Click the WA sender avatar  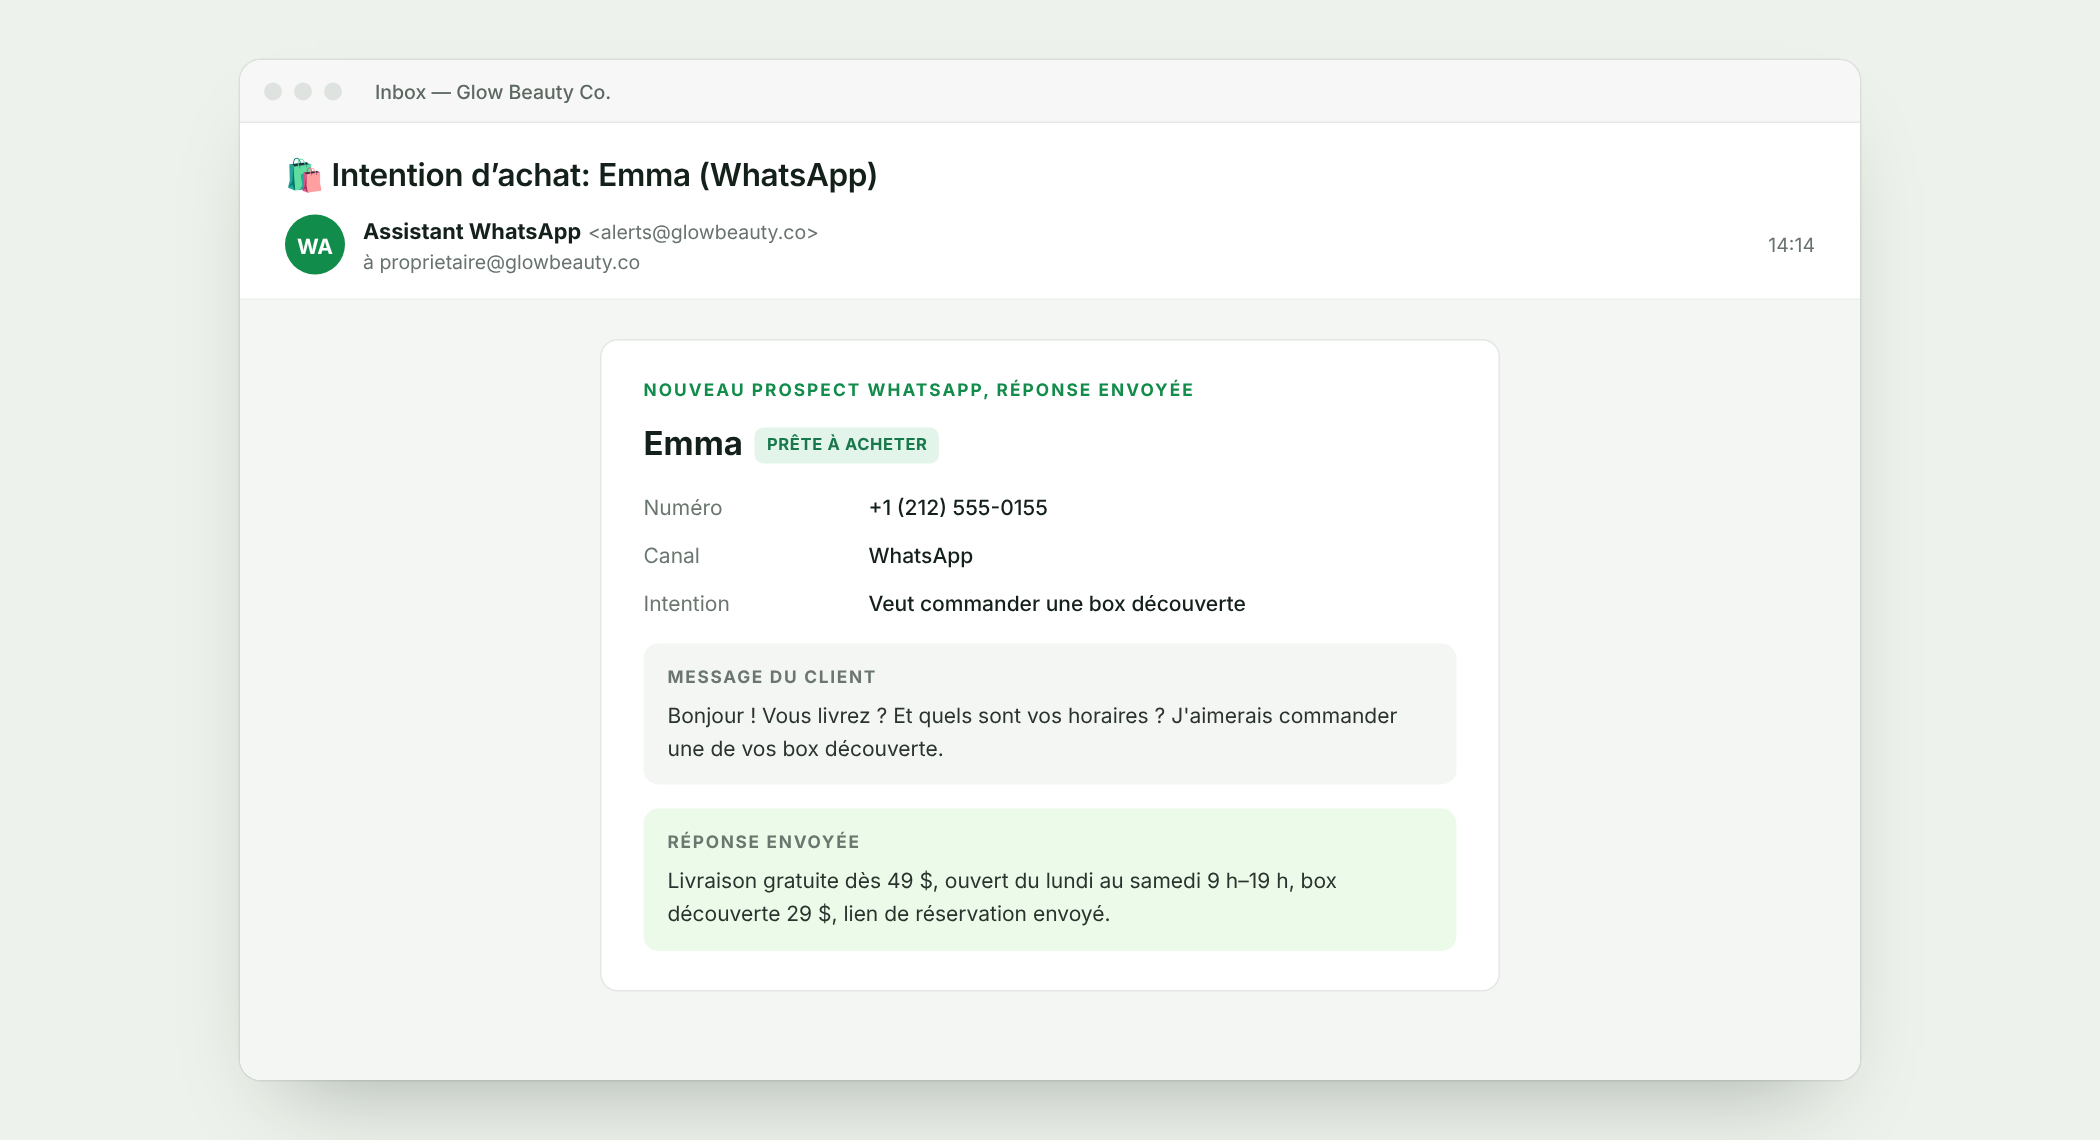[315, 245]
